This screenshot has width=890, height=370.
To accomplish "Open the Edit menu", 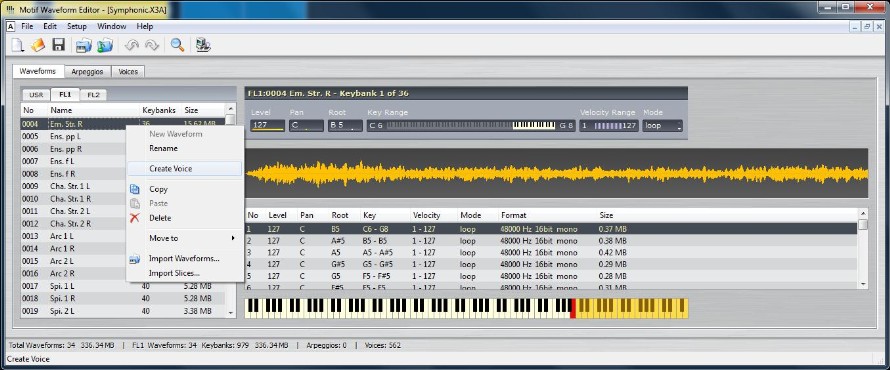I will click(x=50, y=27).
